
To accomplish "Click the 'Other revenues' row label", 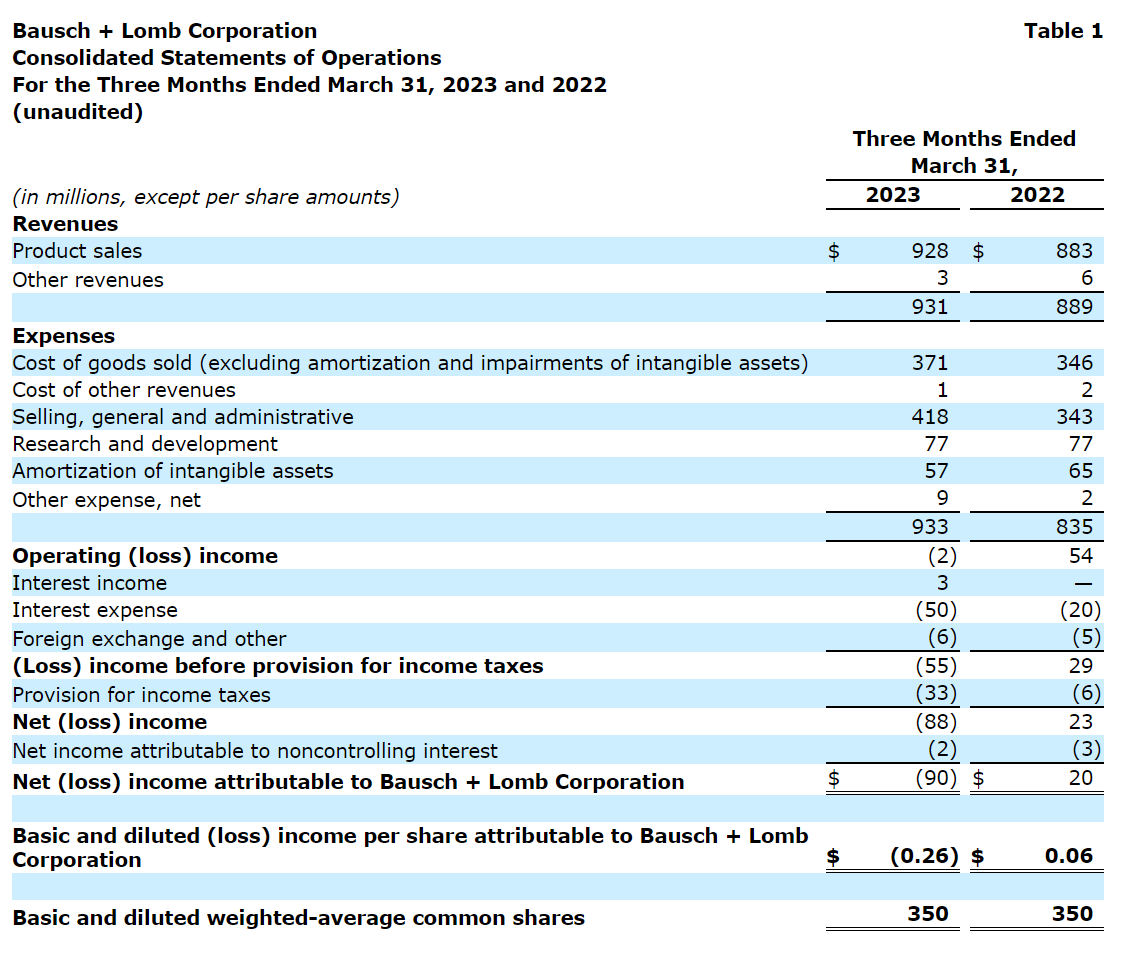I will (88, 280).
